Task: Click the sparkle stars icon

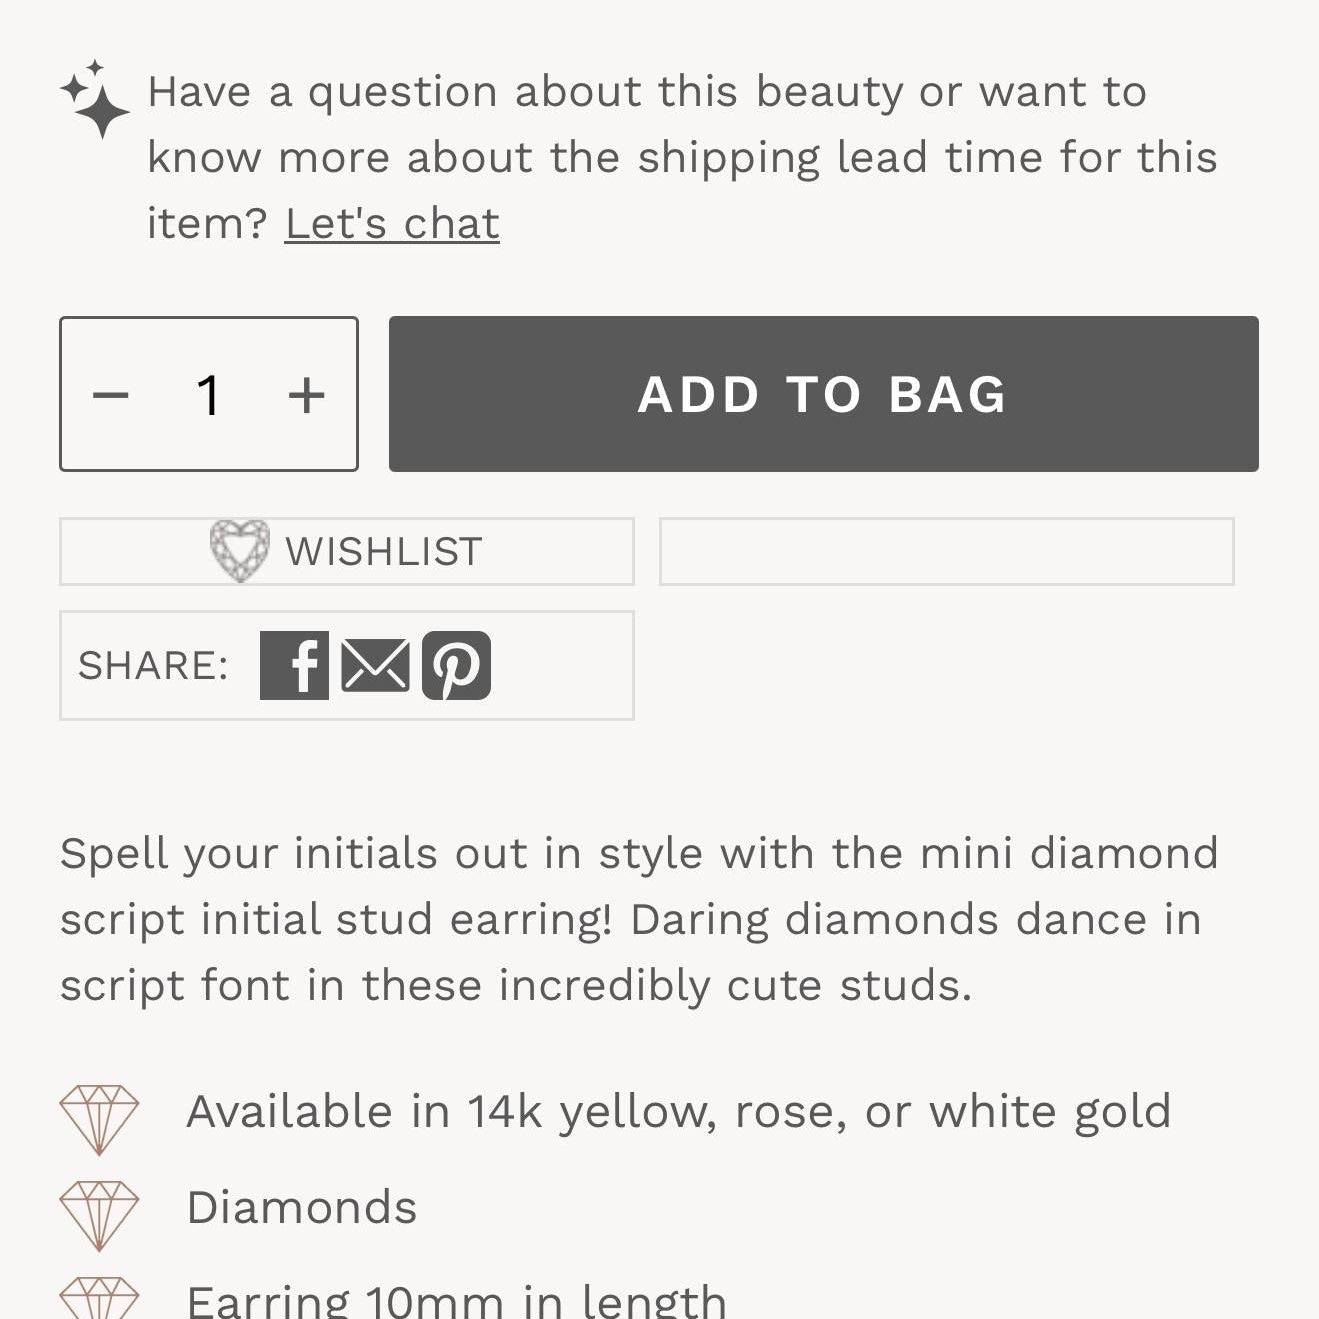Action: click(95, 99)
